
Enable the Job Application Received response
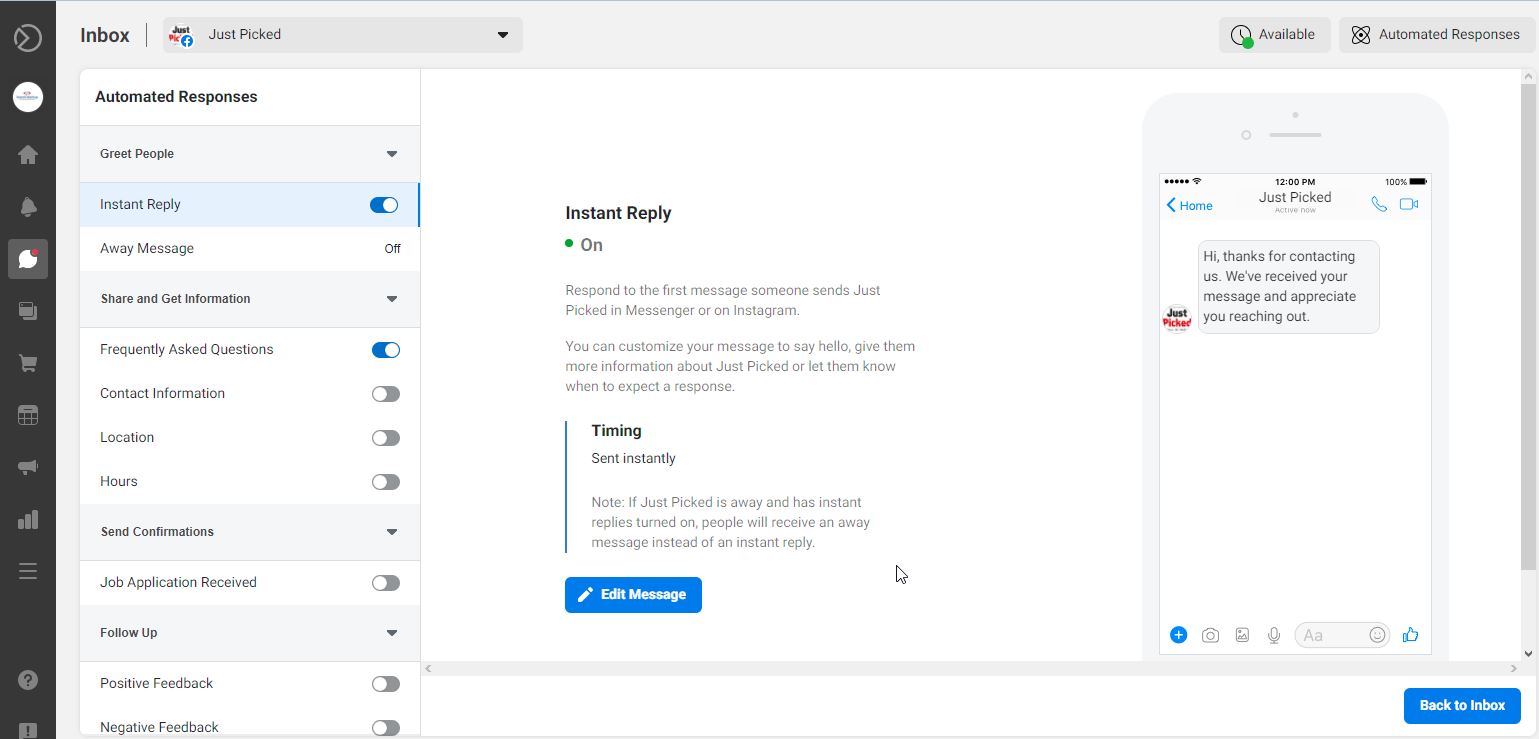(x=385, y=582)
